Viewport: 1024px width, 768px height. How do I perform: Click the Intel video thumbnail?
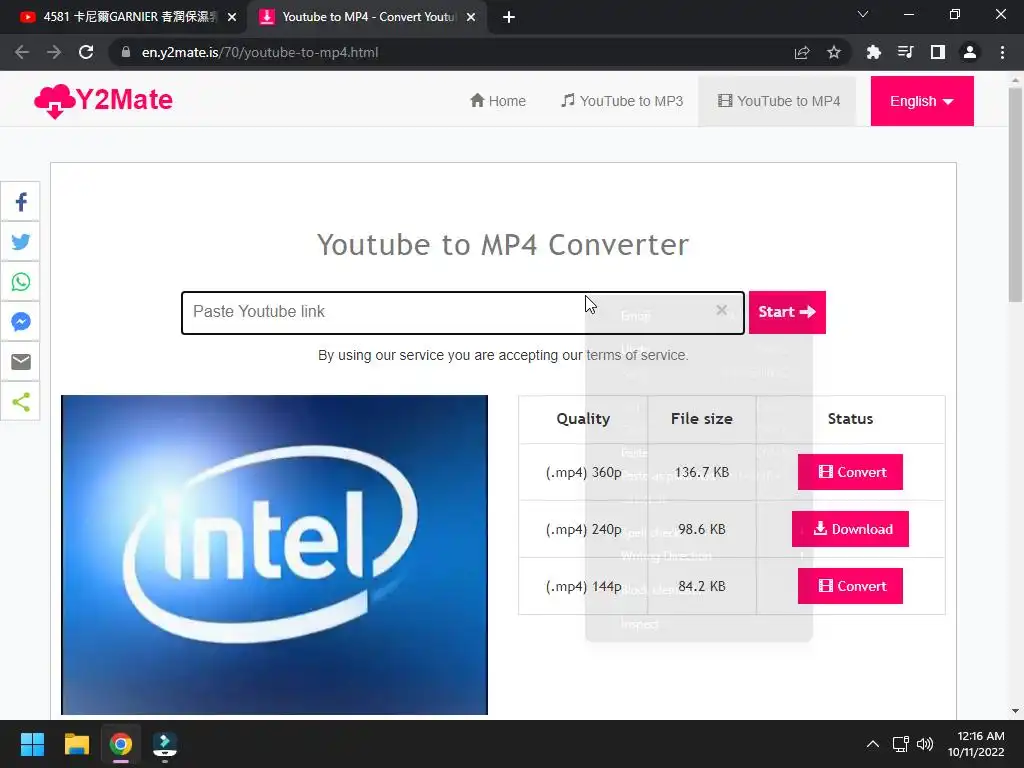(x=274, y=554)
